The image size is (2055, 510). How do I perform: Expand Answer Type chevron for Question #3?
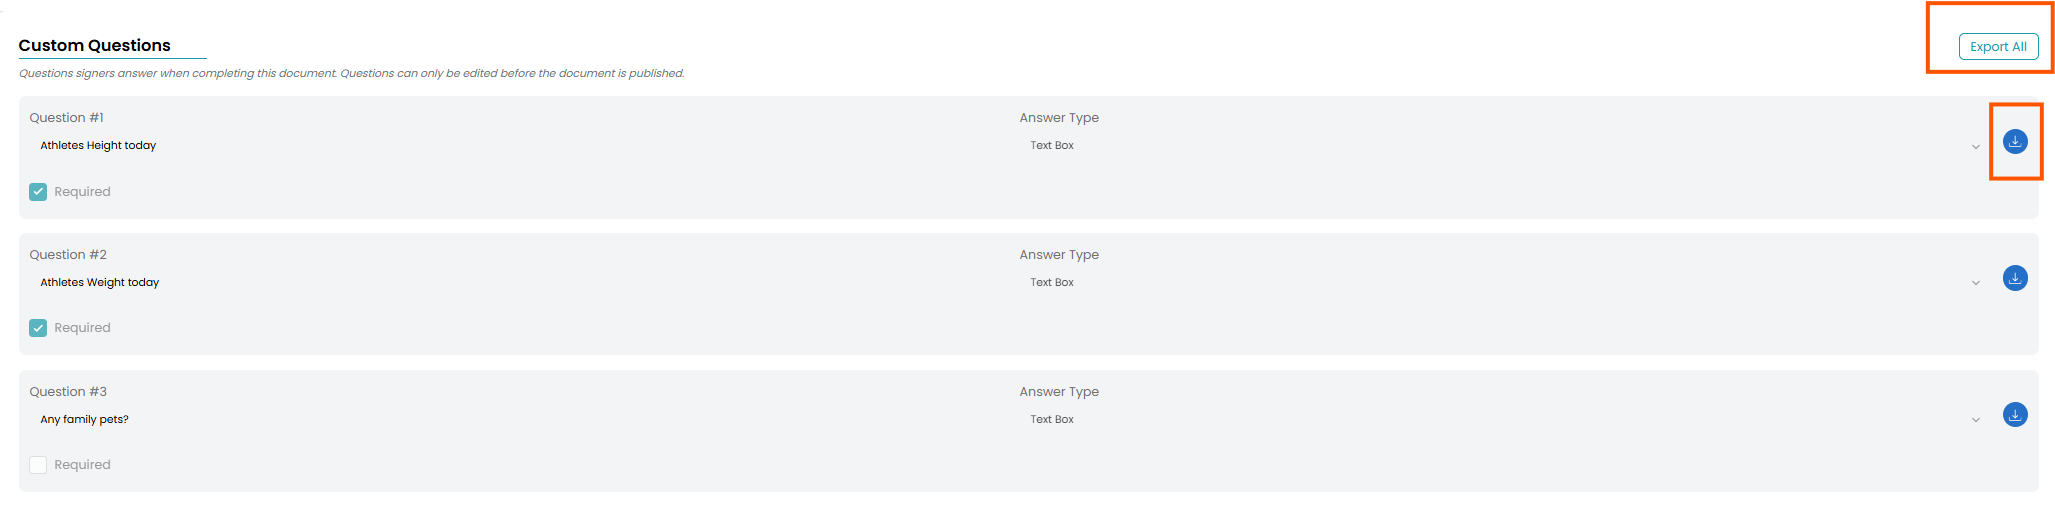click(1975, 420)
